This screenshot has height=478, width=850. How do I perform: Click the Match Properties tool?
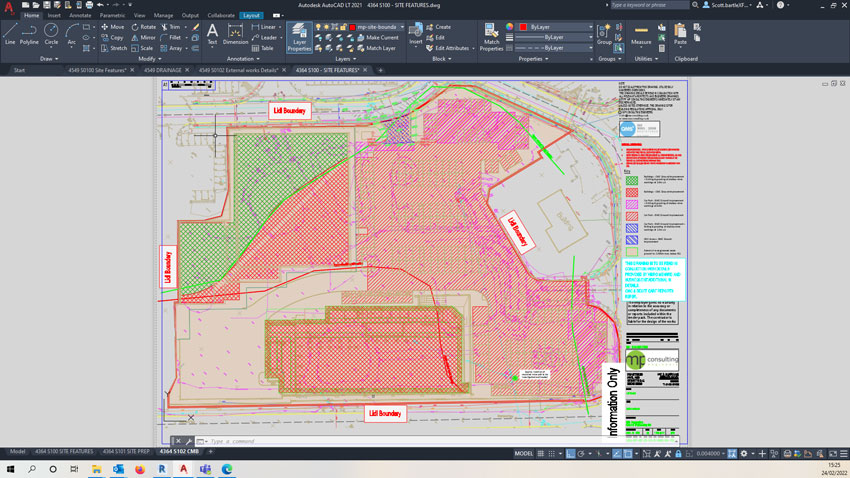click(491, 35)
